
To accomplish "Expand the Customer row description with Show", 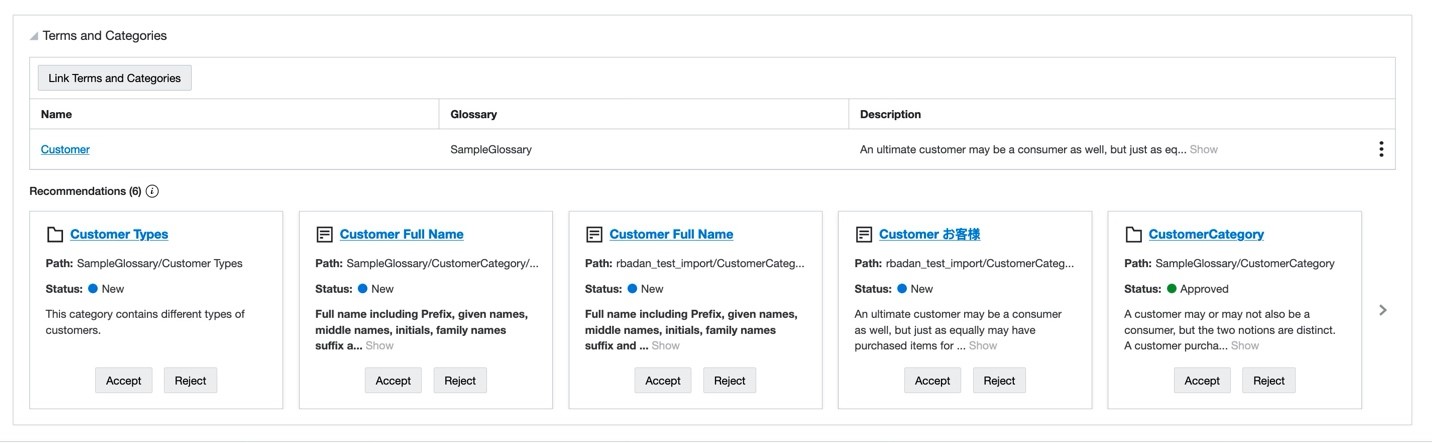I will (x=1204, y=149).
